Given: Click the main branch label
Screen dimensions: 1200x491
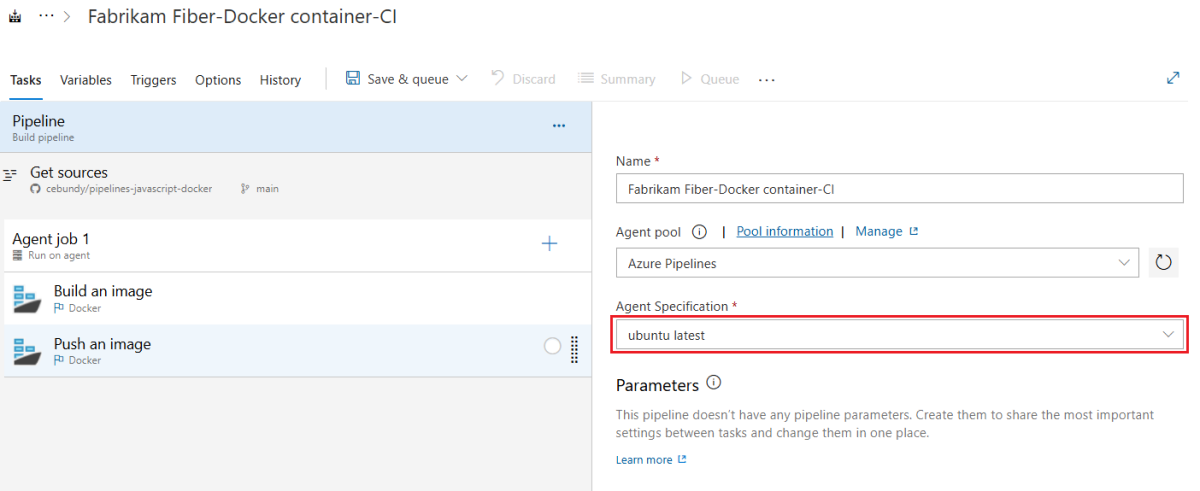Looking at the screenshot, I should [x=267, y=188].
